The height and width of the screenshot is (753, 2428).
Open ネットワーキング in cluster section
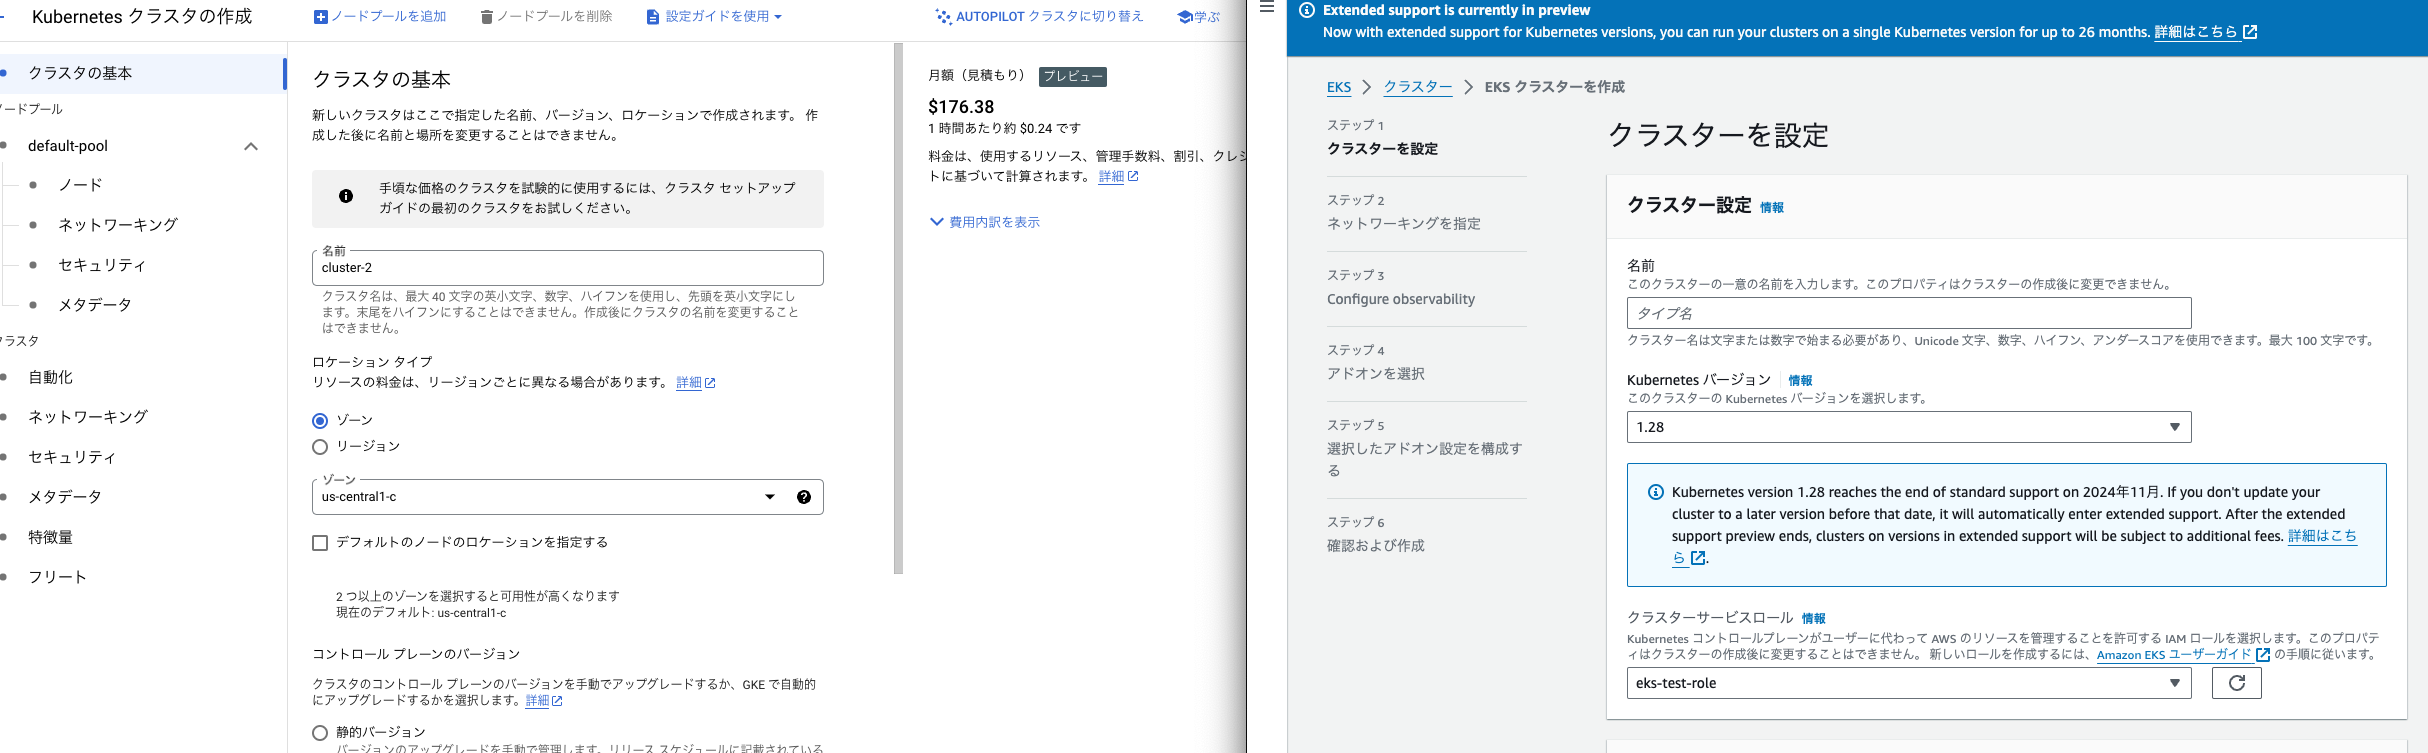(x=88, y=417)
